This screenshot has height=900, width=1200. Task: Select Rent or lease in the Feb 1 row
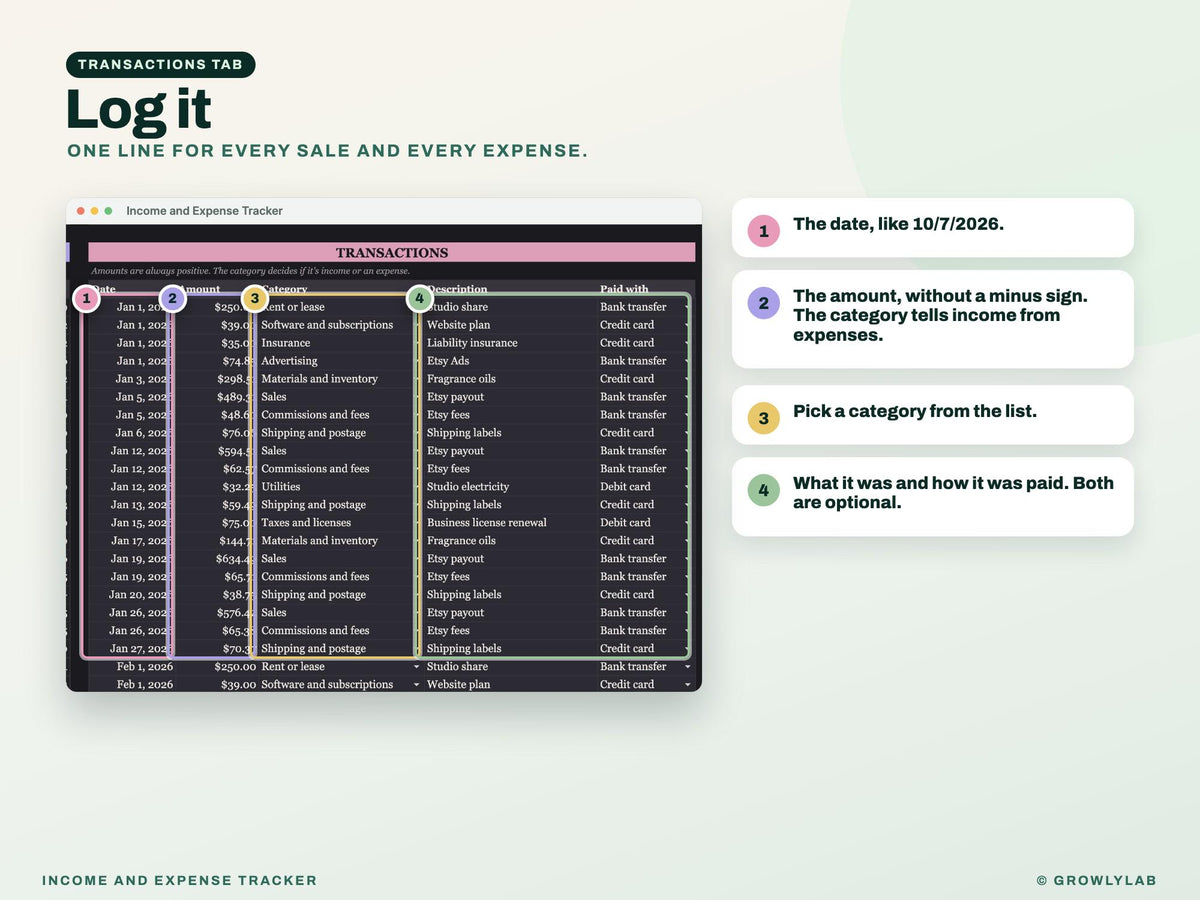click(293, 667)
